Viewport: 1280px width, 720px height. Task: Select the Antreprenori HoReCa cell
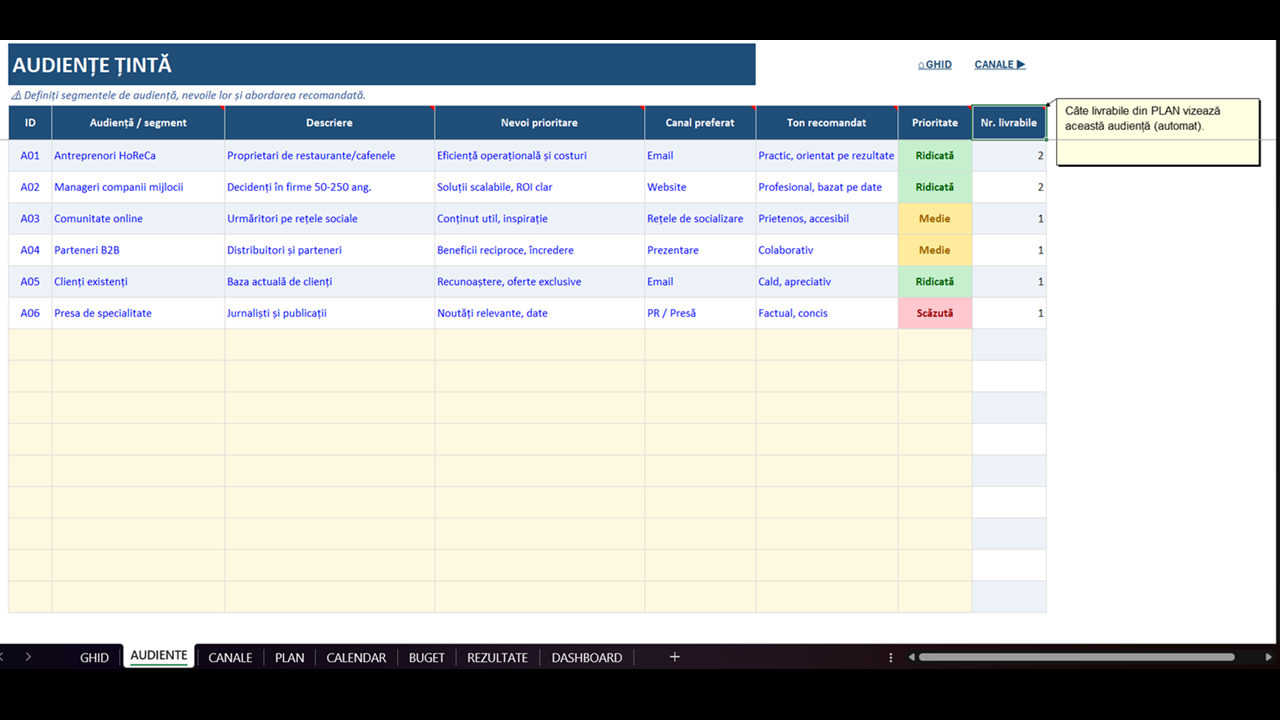click(x=138, y=156)
